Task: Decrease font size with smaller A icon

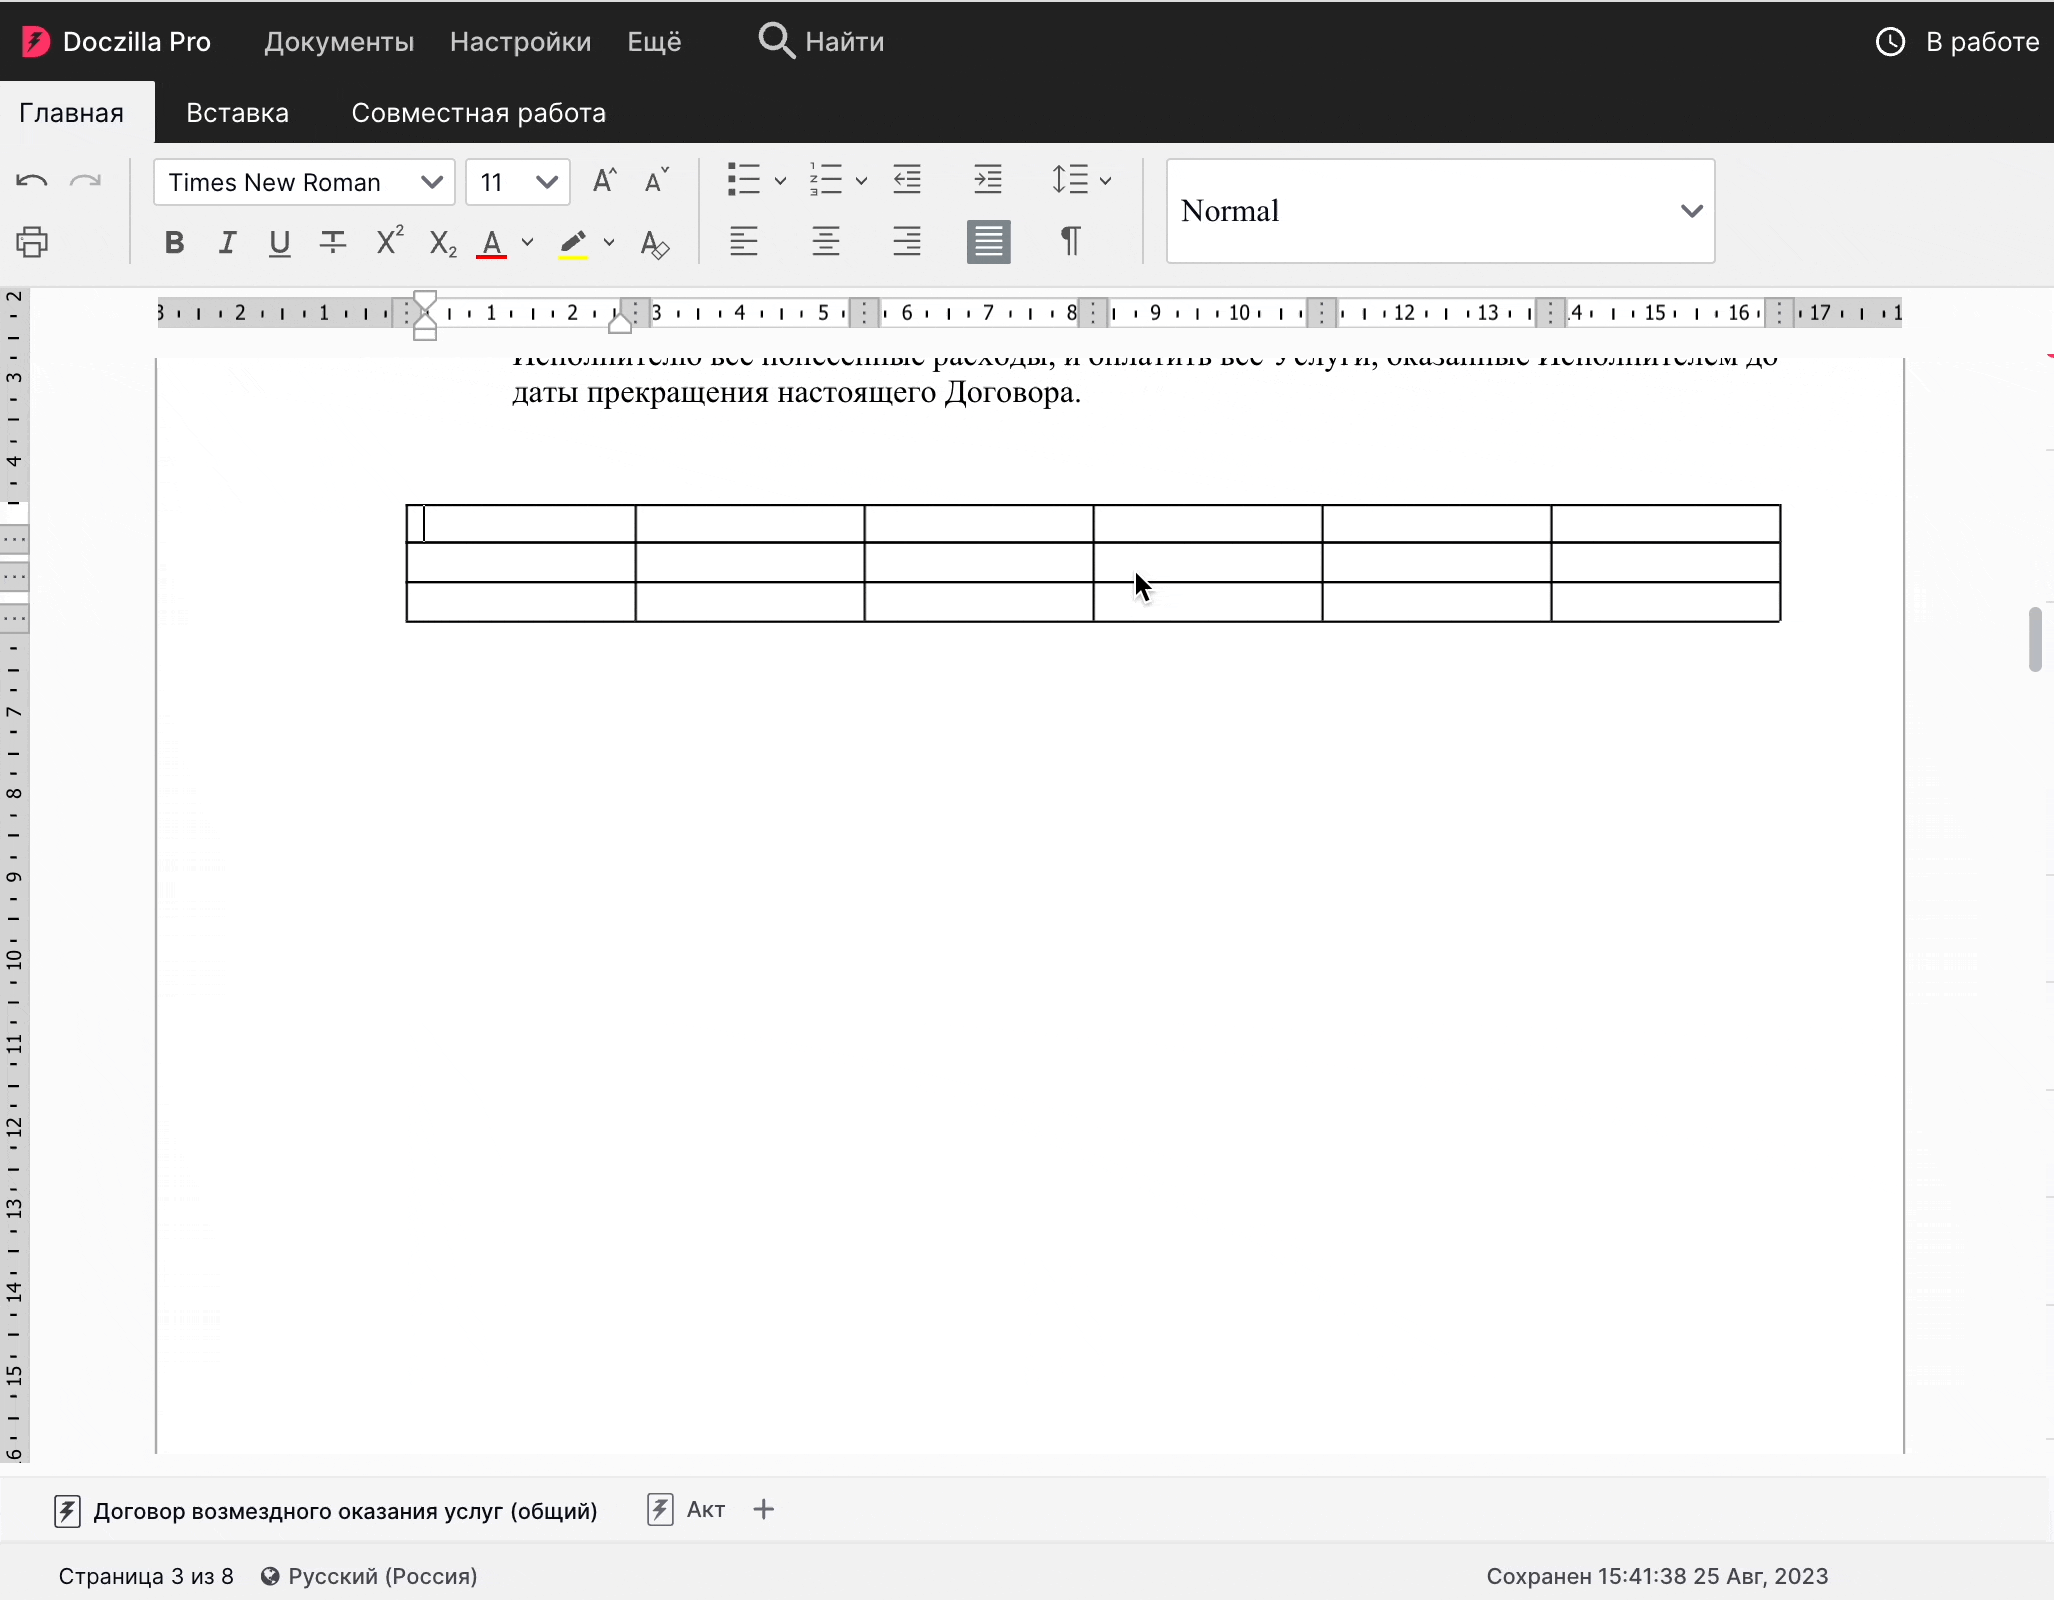Action: tap(656, 181)
